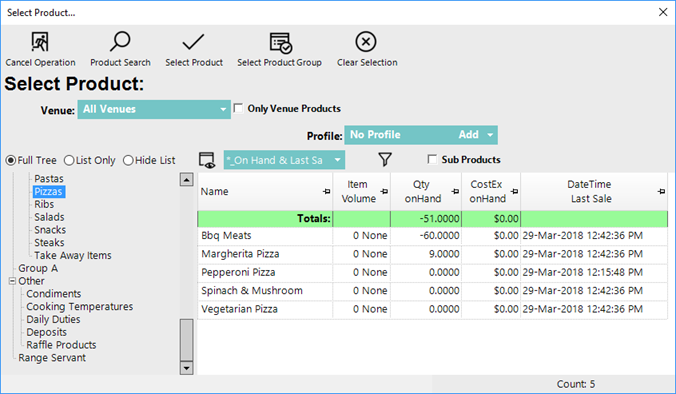Click the -51.0000 totals cell
Screen dimensions: 676x394
[x=426, y=219]
